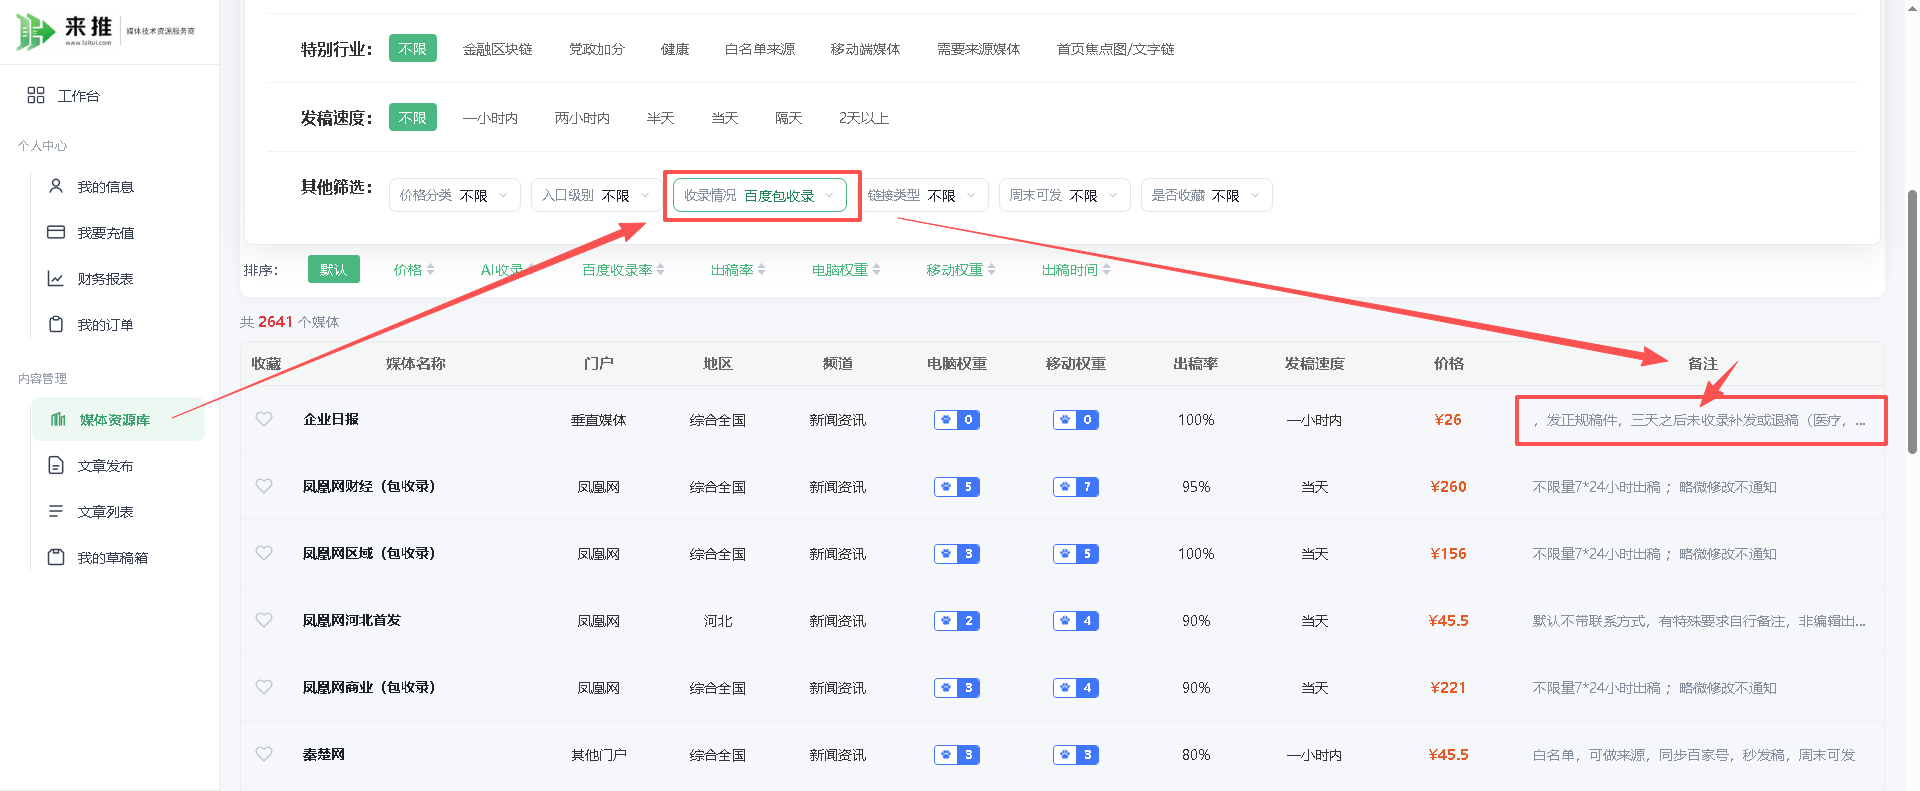Click 企业日报 移动权重 badge

(1076, 420)
